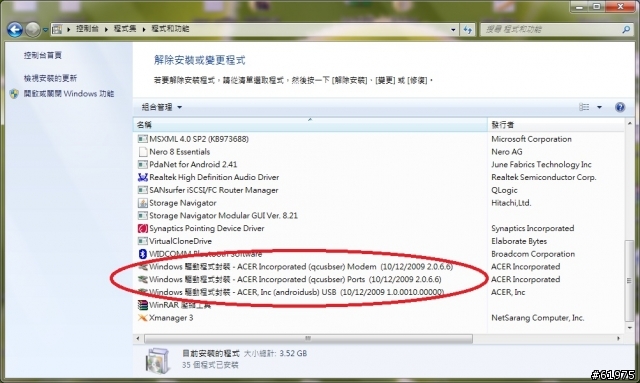Open 開啟或關閉 Windows 功能 link

coord(69,94)
